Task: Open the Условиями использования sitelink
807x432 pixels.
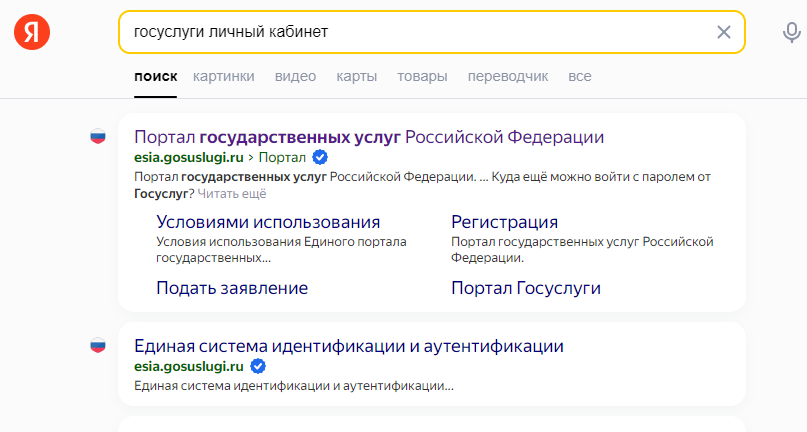Action: tap(268, 222)
